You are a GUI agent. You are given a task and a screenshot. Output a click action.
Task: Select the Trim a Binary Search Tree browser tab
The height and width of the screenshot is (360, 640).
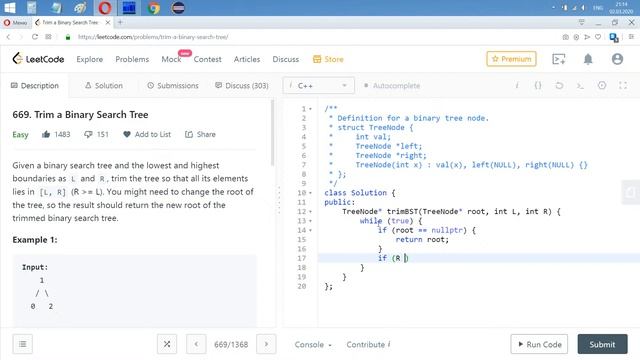[x=72, y=22]
